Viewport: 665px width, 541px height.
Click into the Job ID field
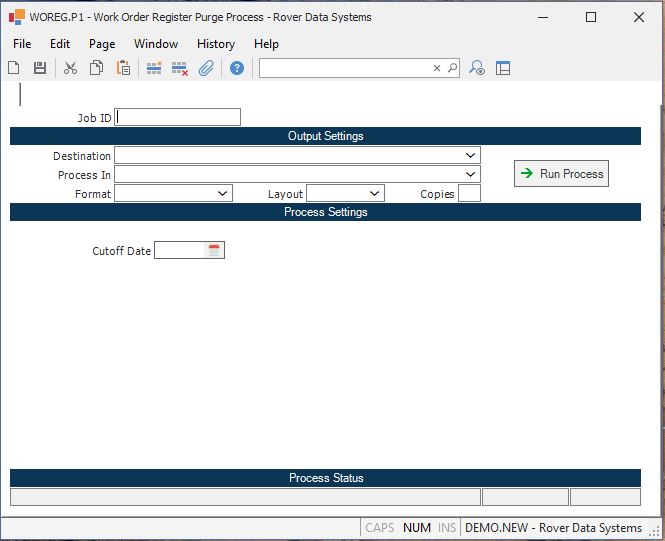click(x=178, y=117)
